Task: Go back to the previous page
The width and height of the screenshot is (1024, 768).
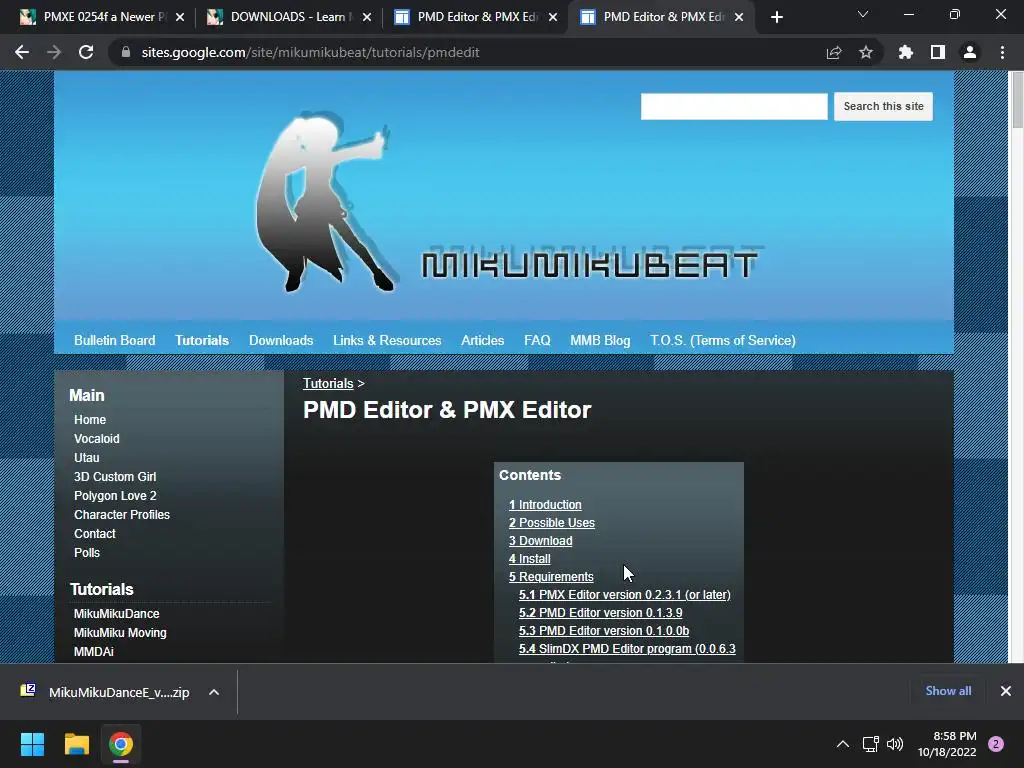Action: (x=22, y=52)
